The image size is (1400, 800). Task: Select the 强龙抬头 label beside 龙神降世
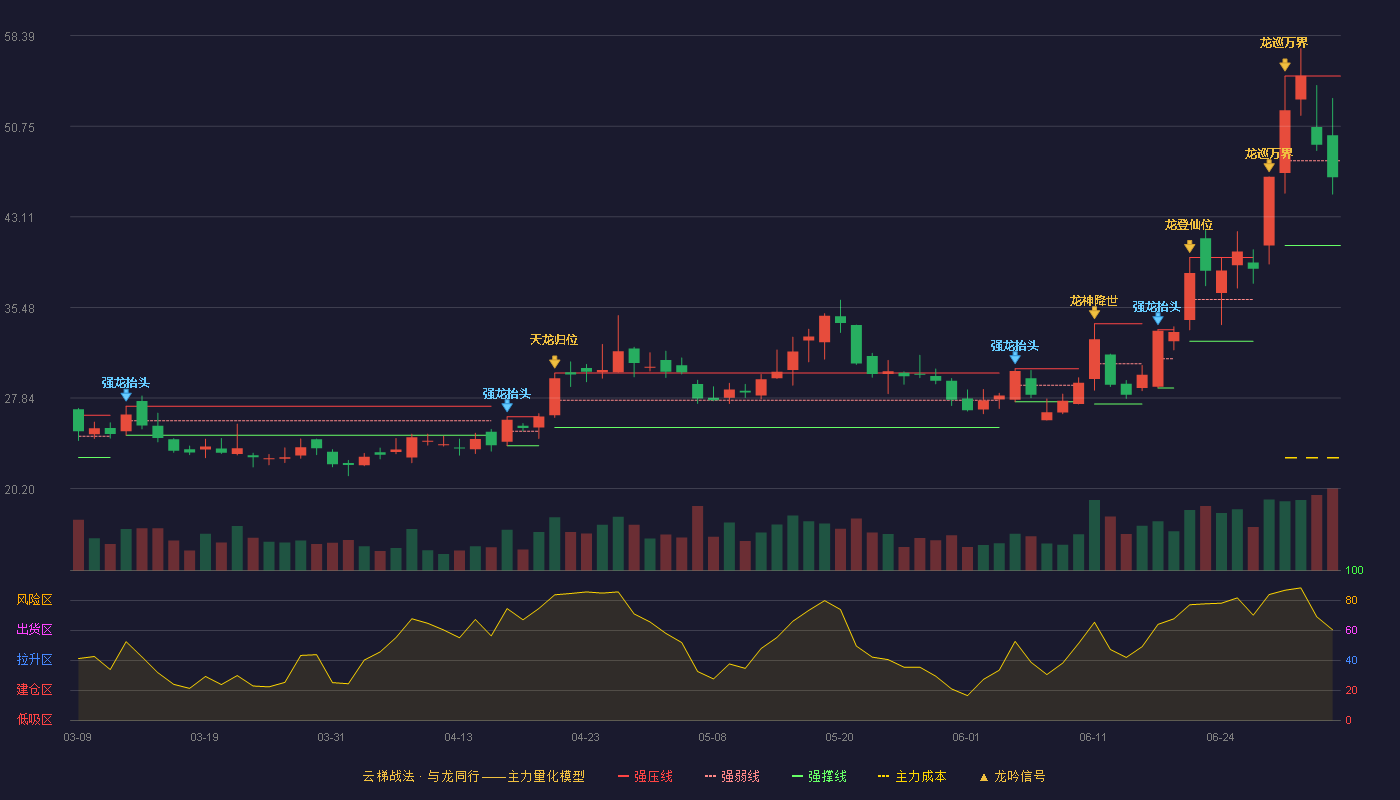tap(1157, 307)
